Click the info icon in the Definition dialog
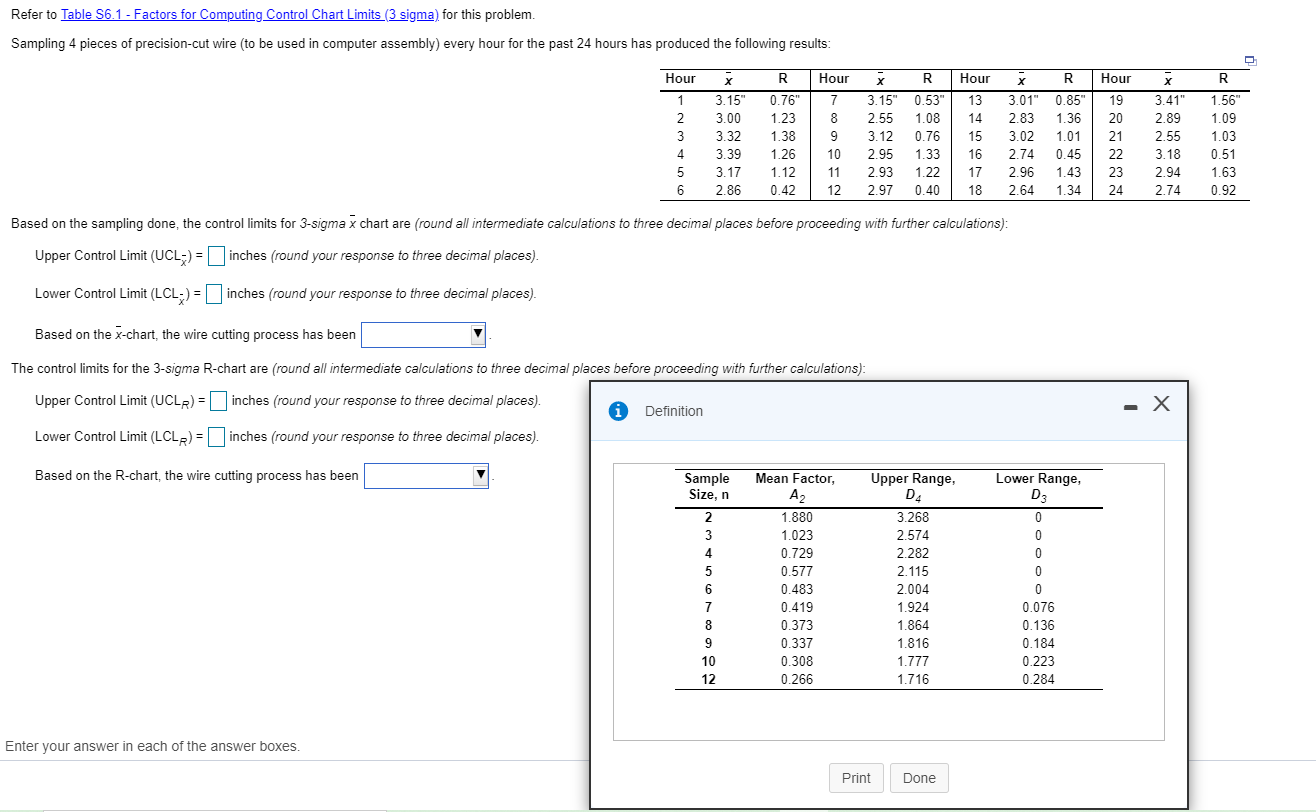Viewport: 1316px width, 812px height. point(618,410)
